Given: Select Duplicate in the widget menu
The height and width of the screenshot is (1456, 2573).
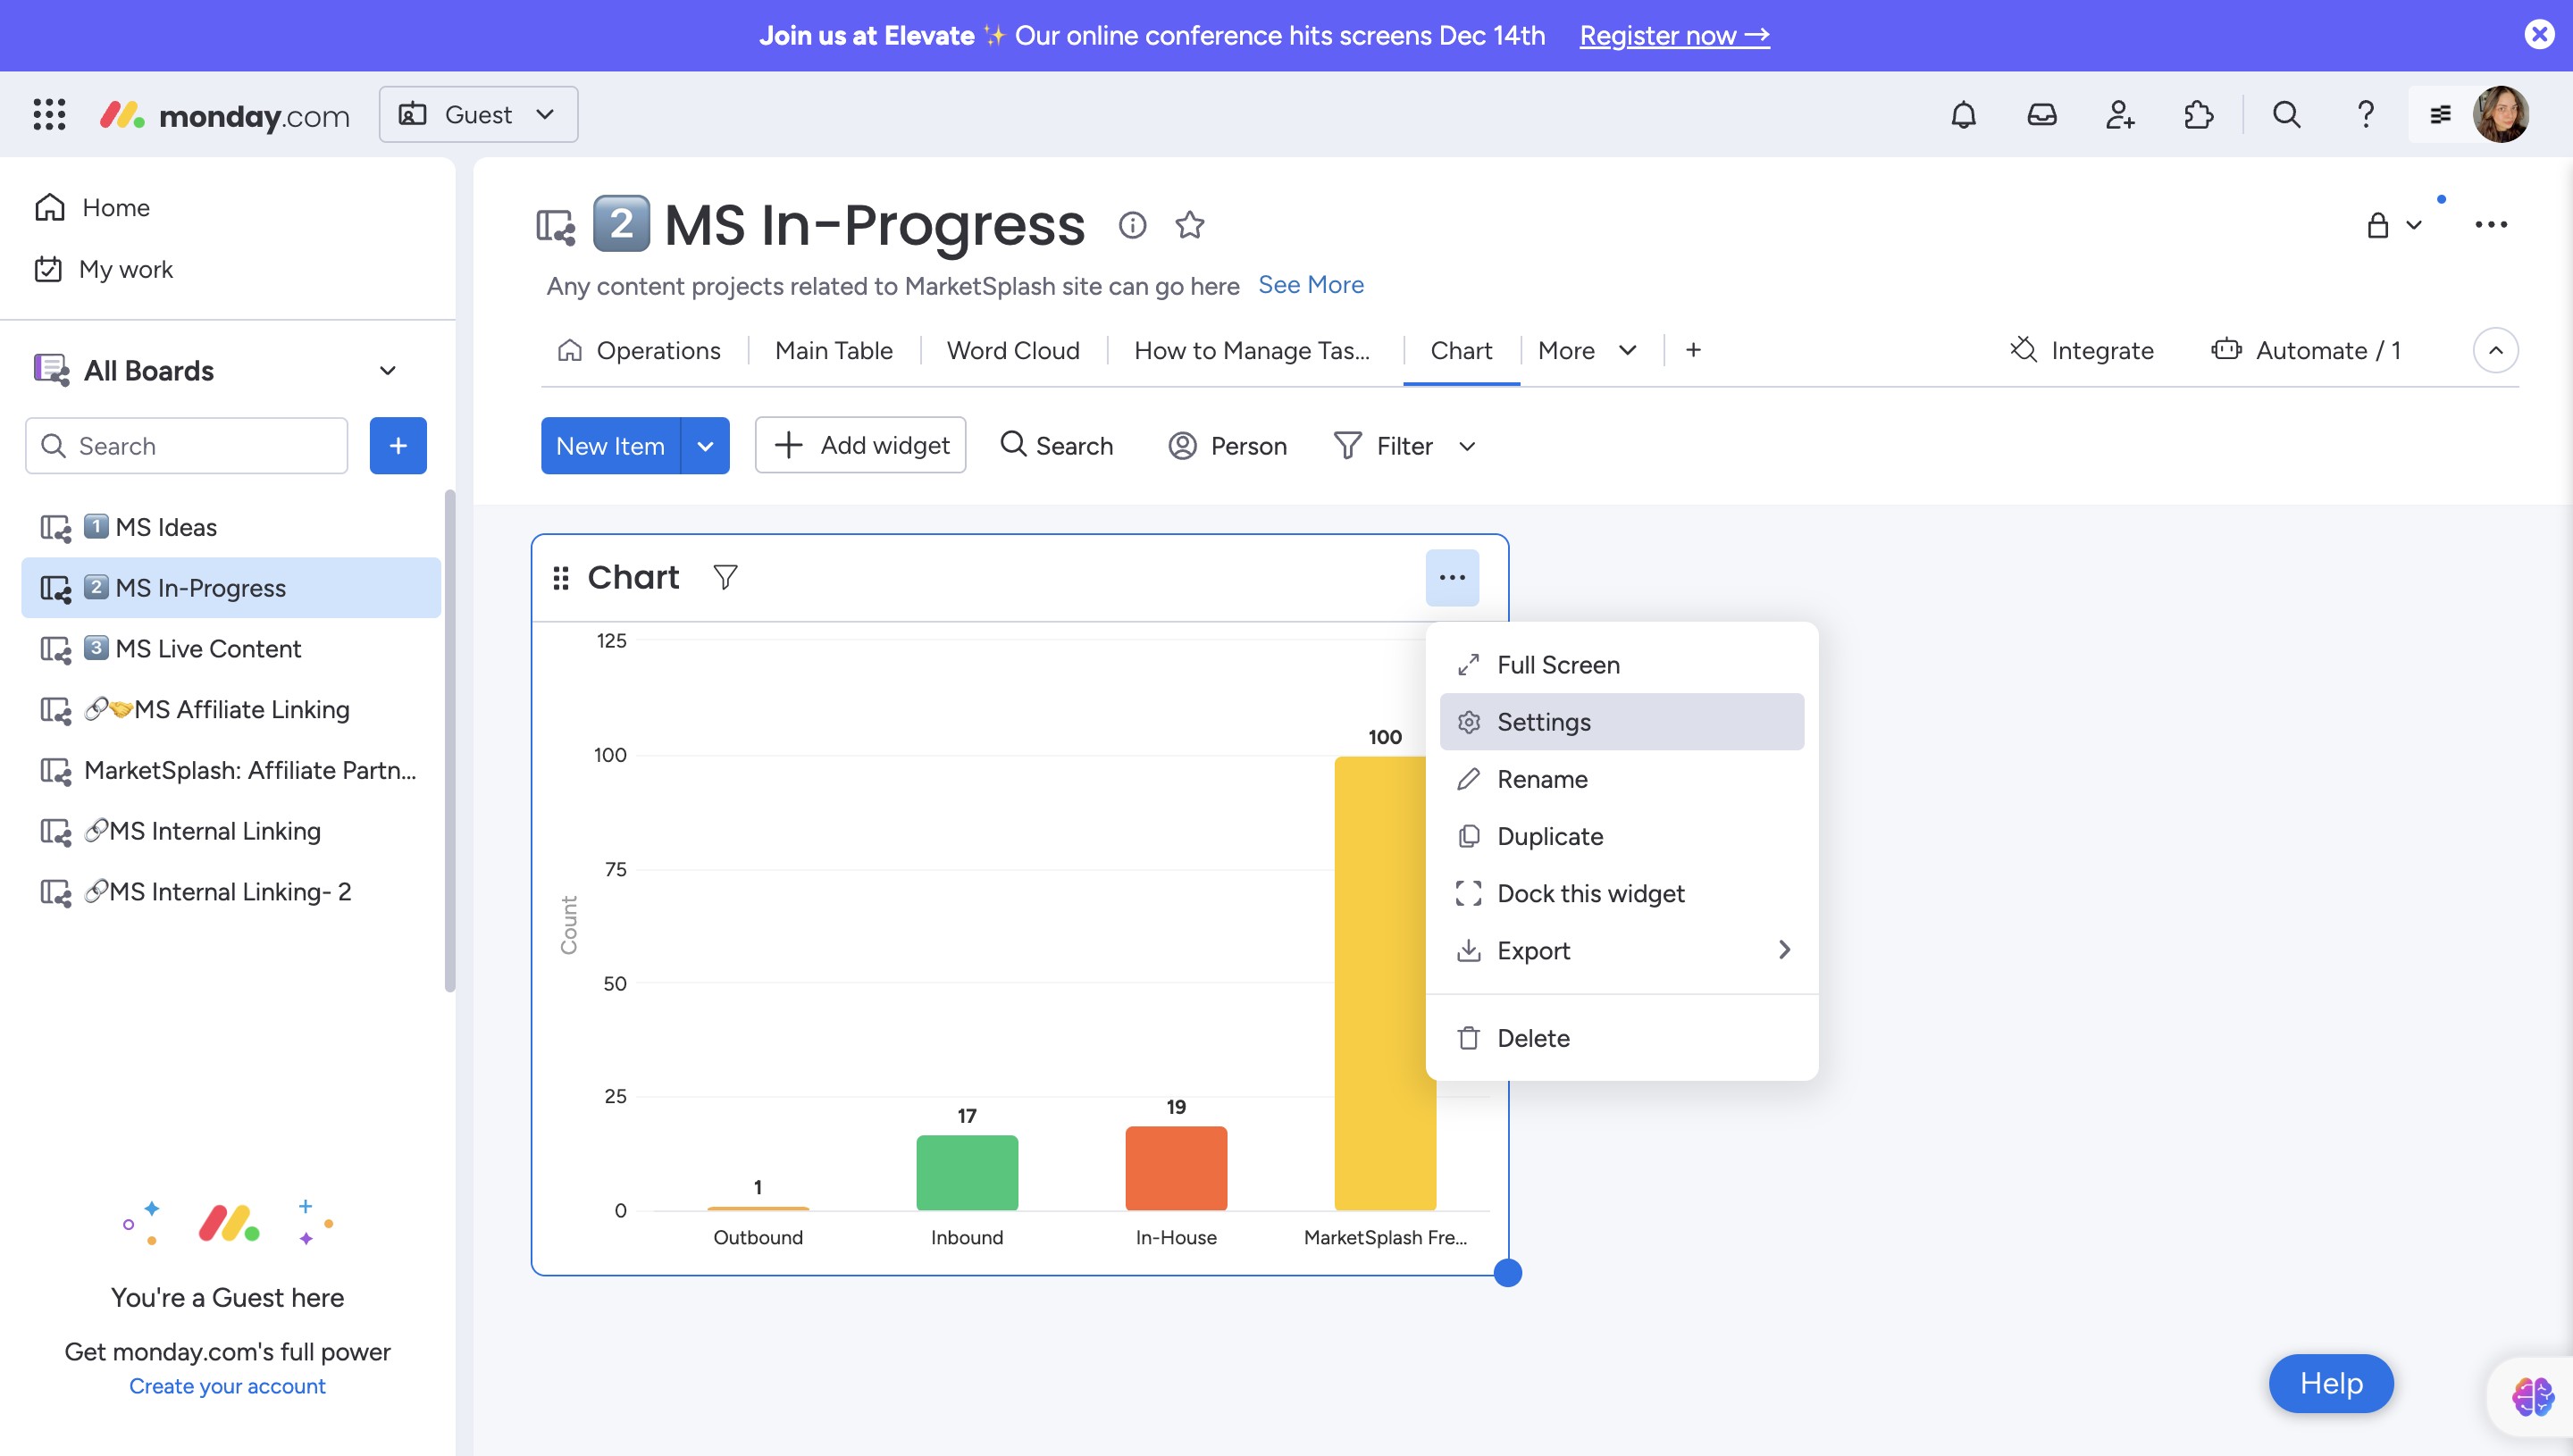Looking at the screenshot, I should pos(1621,837).
